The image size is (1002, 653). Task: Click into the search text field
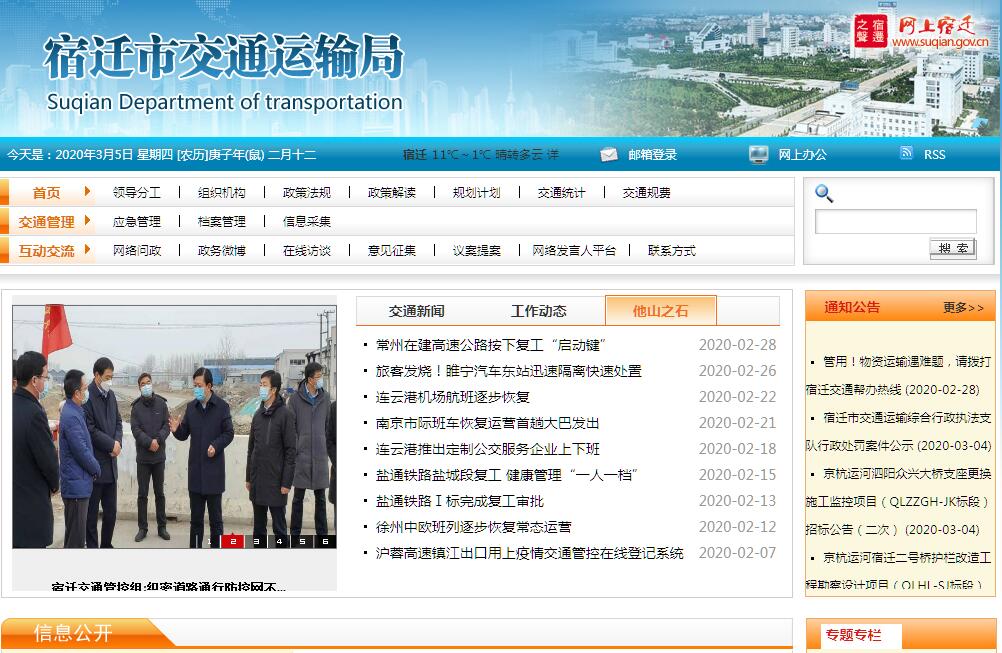[895, 222]
